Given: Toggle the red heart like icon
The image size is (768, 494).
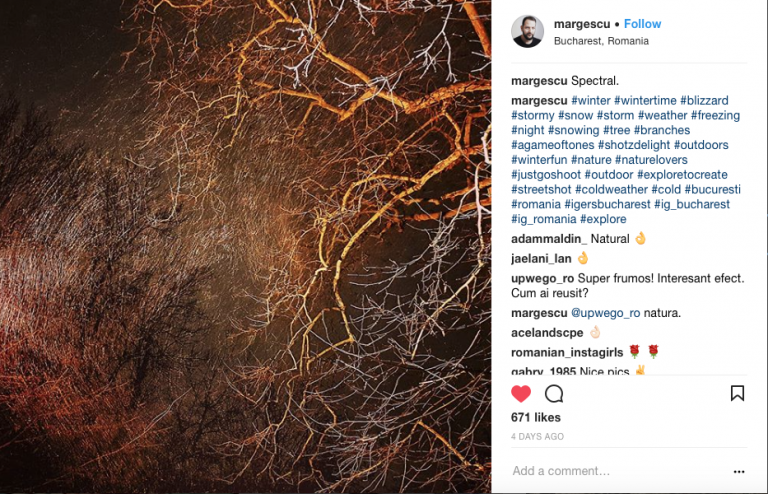Looking at the screenshot, I should click(x=521, y=394).
